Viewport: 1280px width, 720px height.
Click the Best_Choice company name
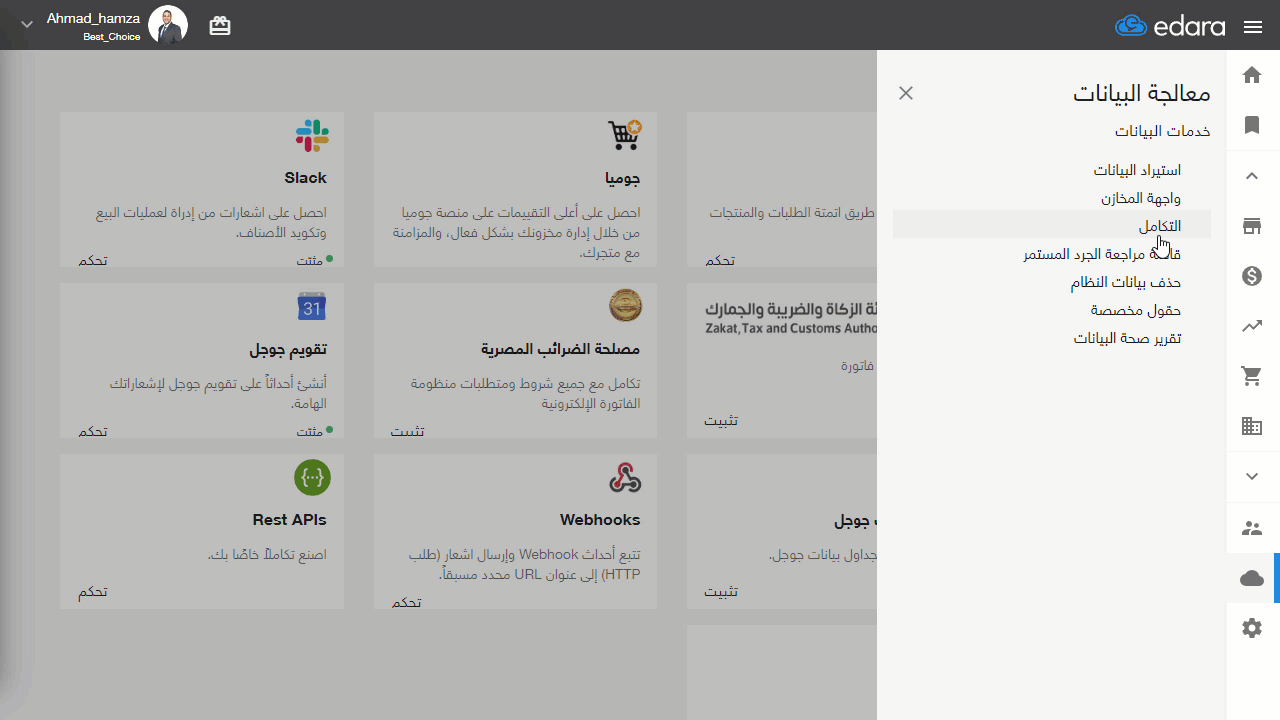point(112,37)
